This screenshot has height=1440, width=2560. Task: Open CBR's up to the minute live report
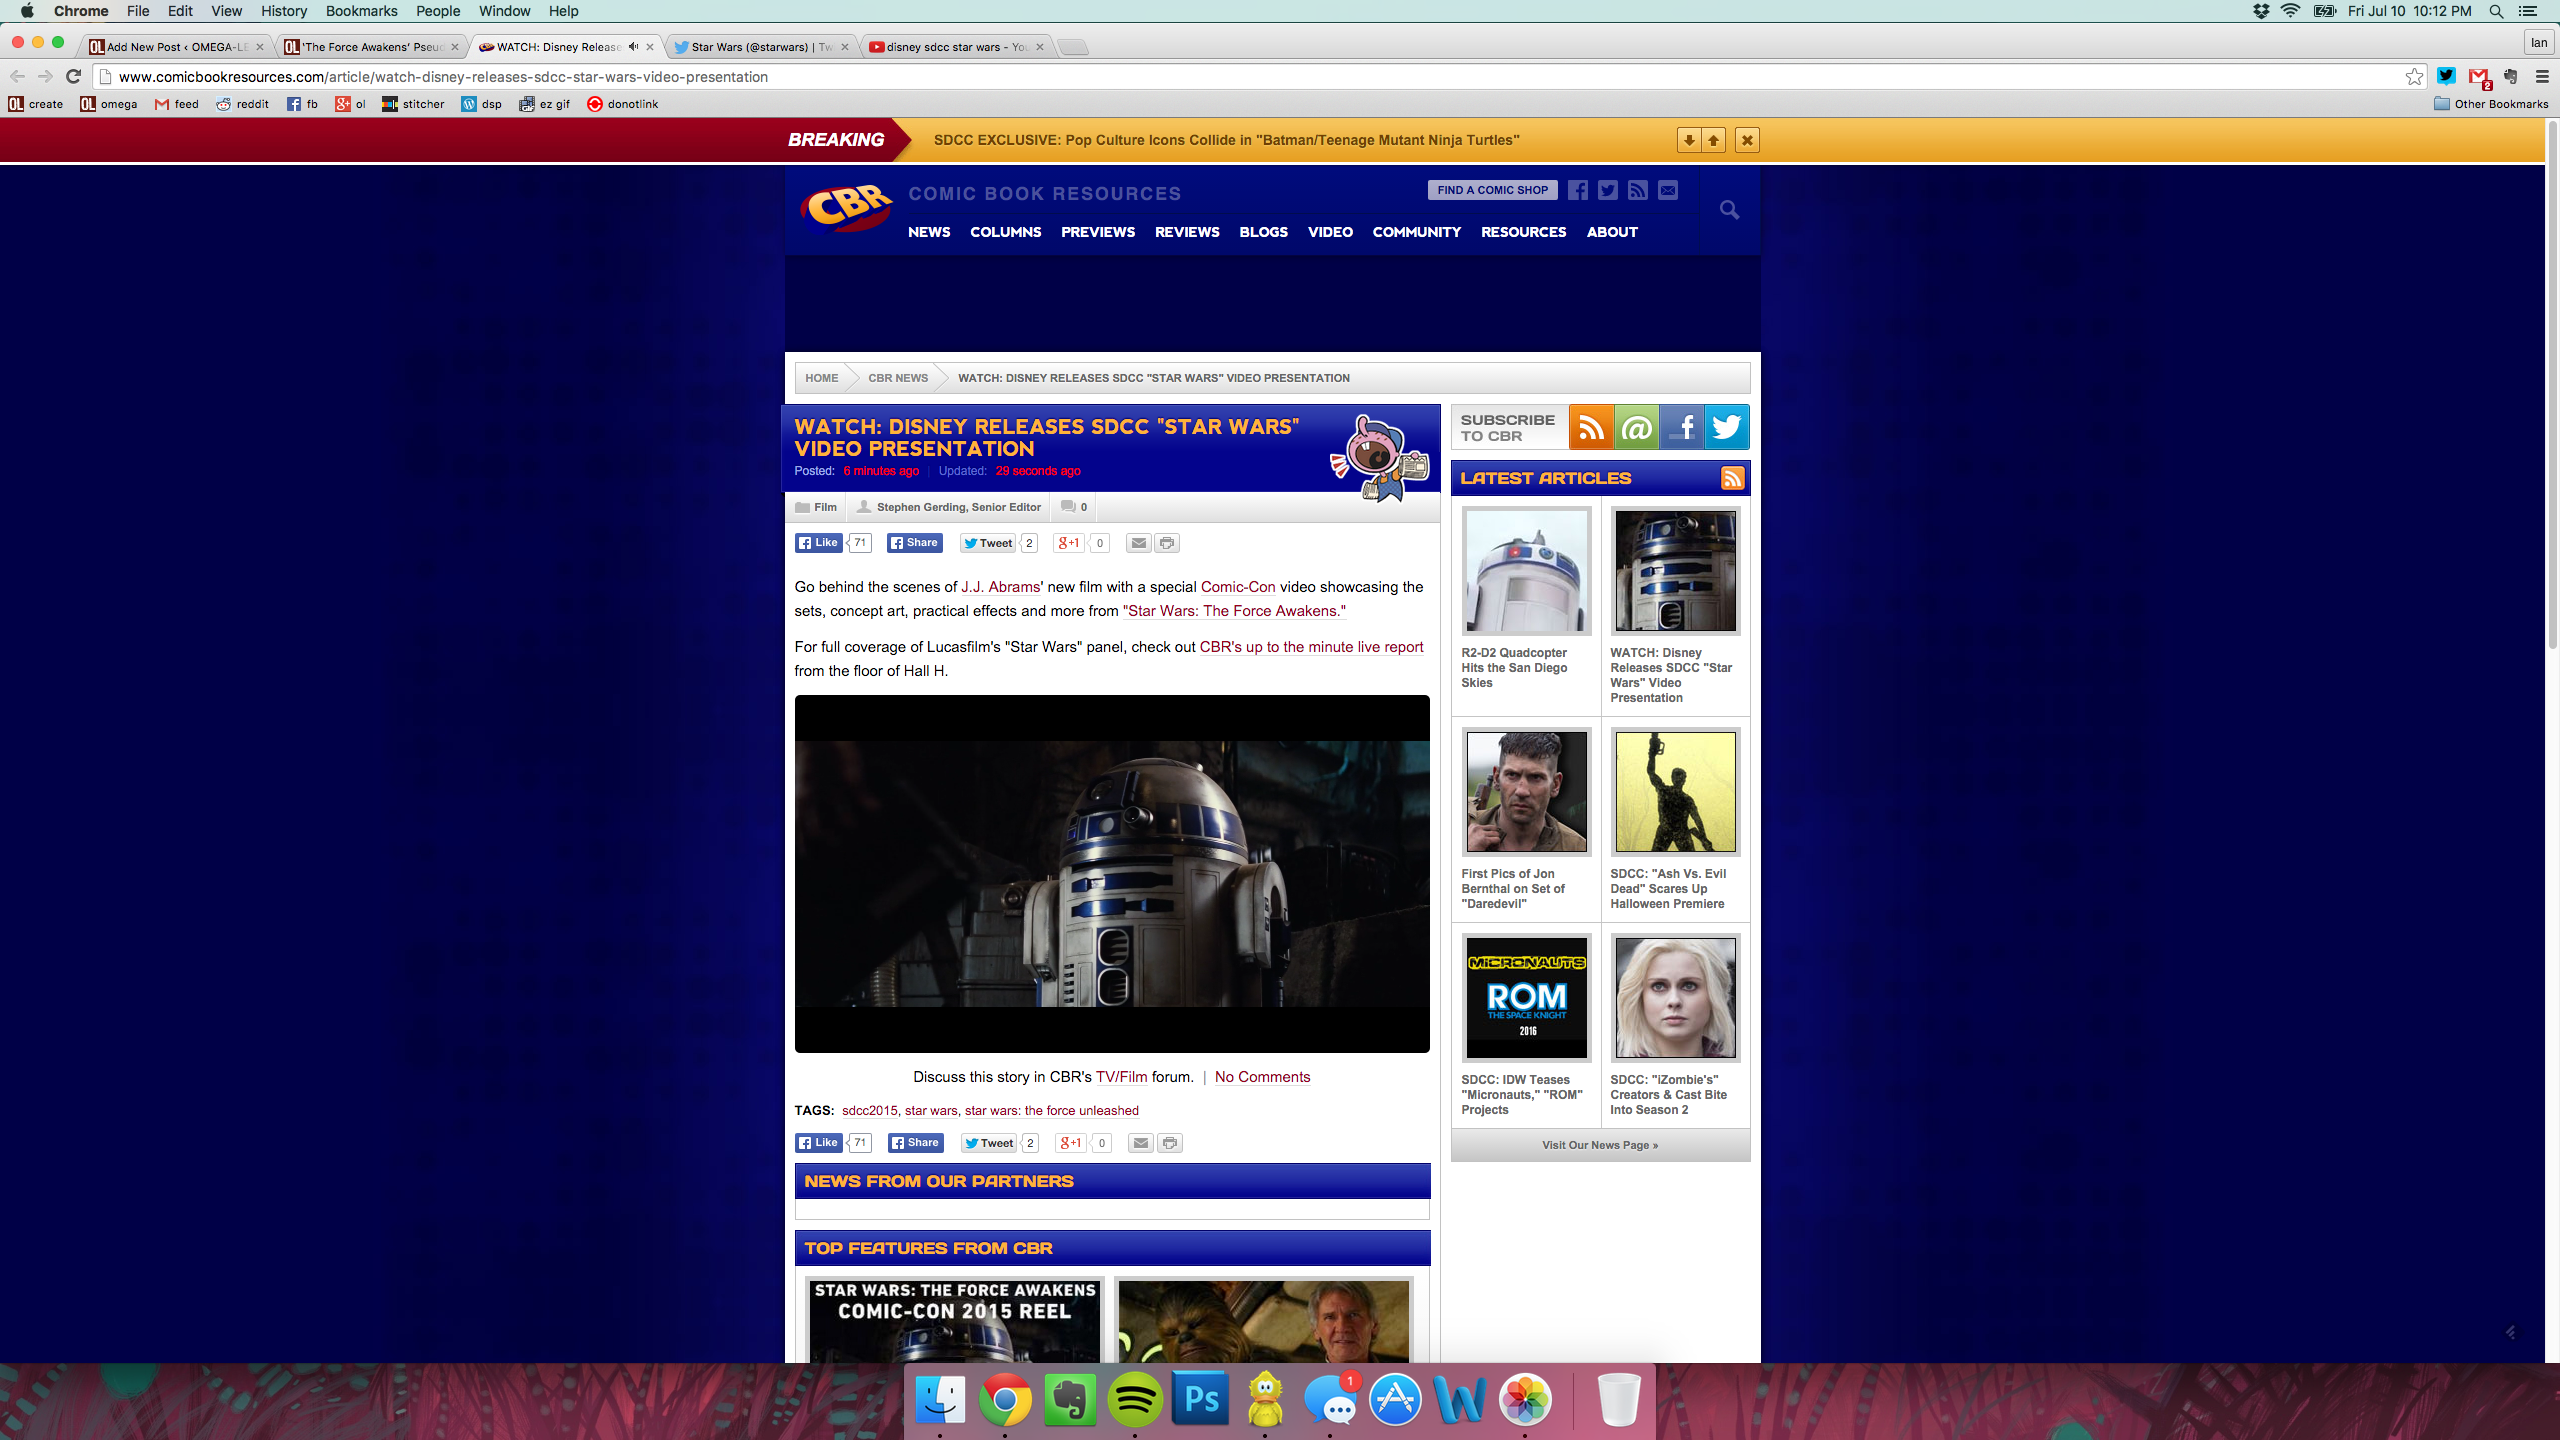[x=1311, y=647]
